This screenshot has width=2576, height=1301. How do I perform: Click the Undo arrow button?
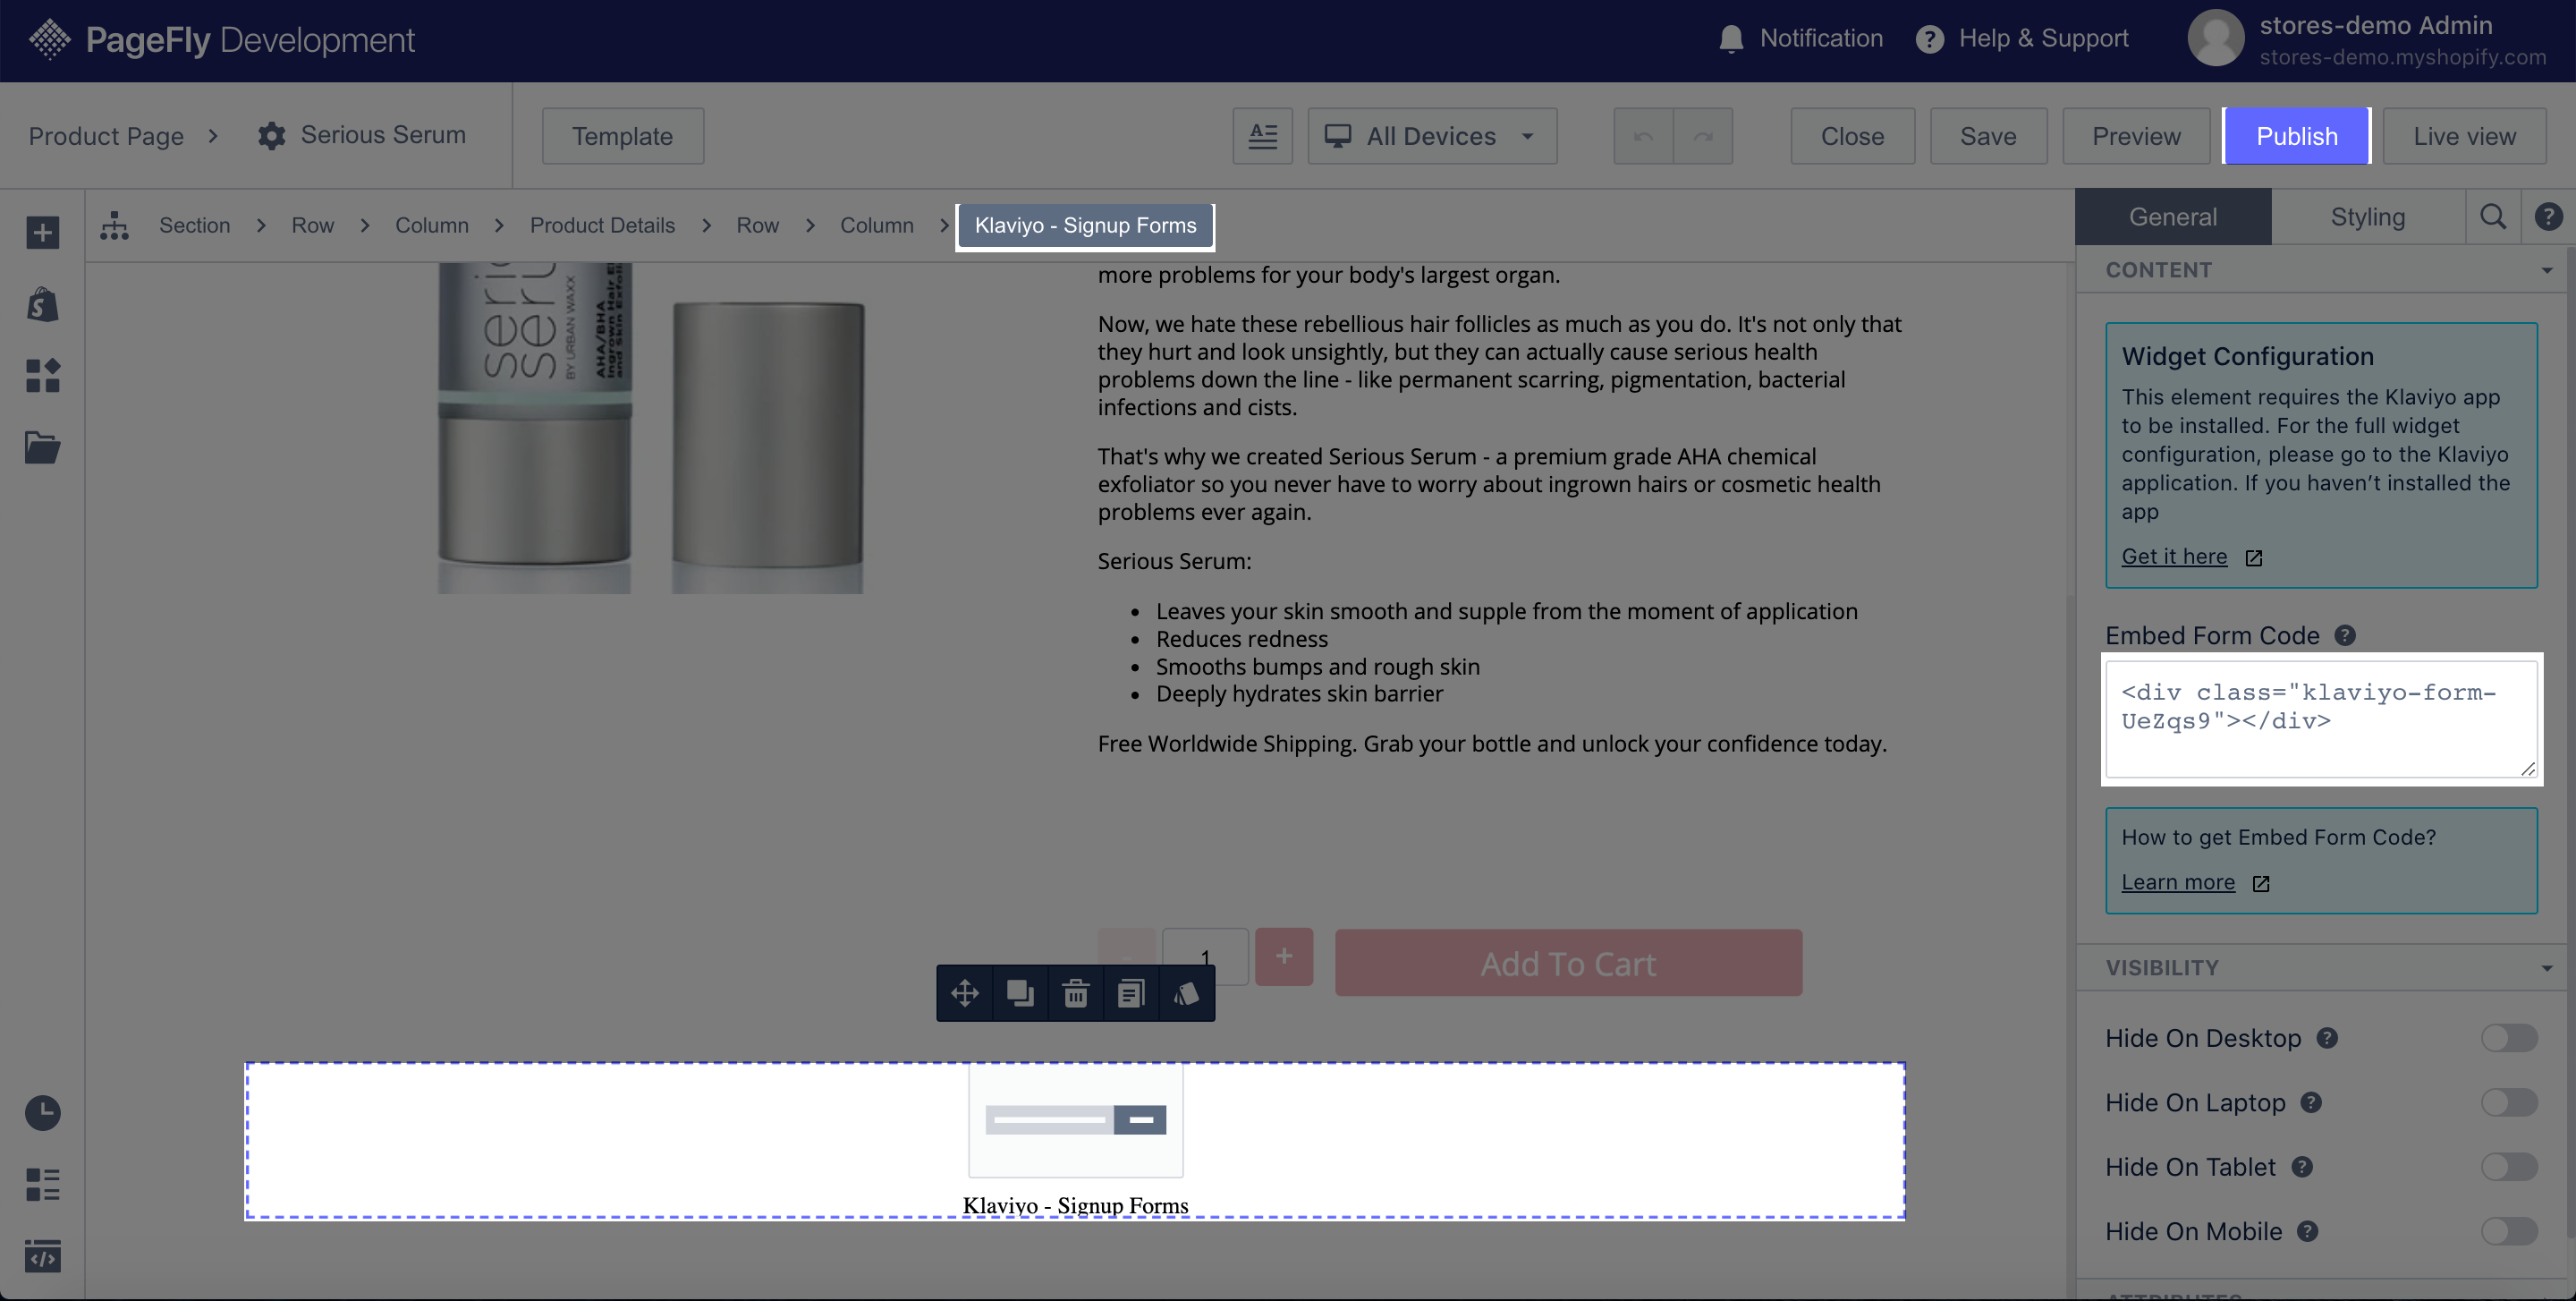(x=1642, y=136)
